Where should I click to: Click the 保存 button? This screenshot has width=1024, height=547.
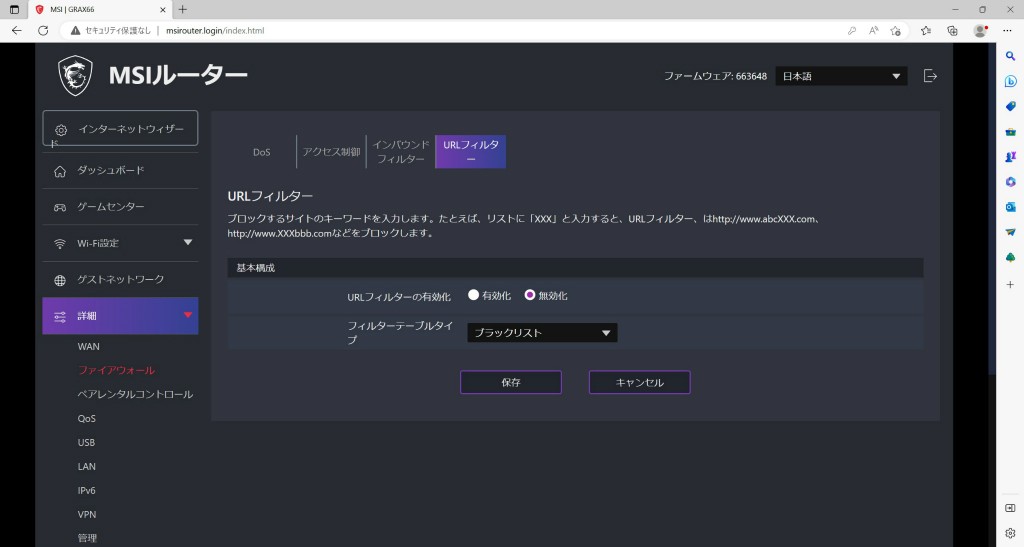coord(511,383)
